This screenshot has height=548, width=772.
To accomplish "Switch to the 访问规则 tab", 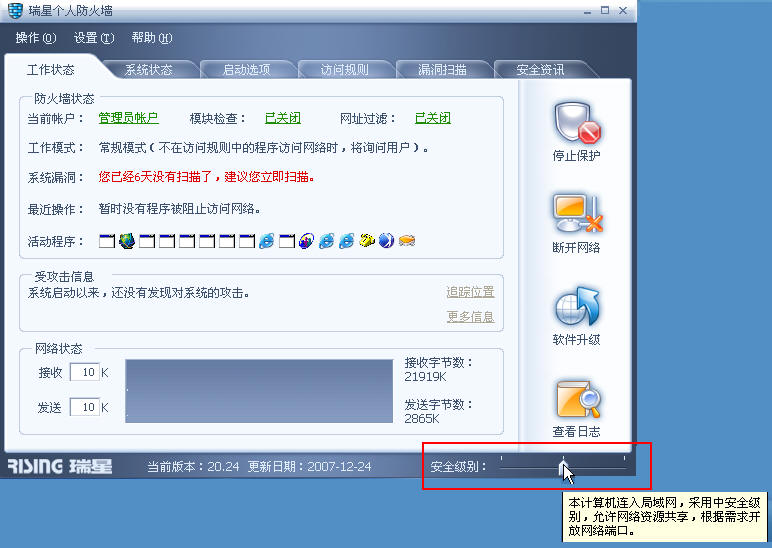I will 344,69.
